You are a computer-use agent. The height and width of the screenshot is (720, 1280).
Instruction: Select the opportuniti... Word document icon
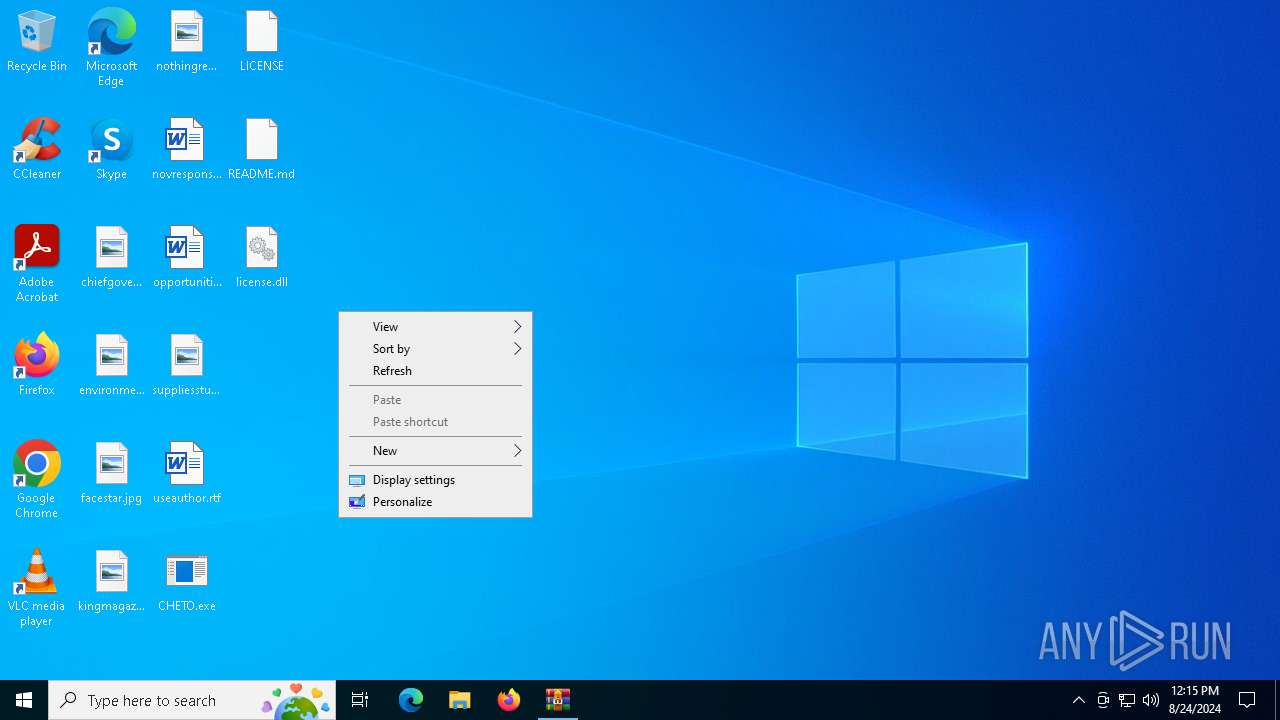click(x=186, y=258)
